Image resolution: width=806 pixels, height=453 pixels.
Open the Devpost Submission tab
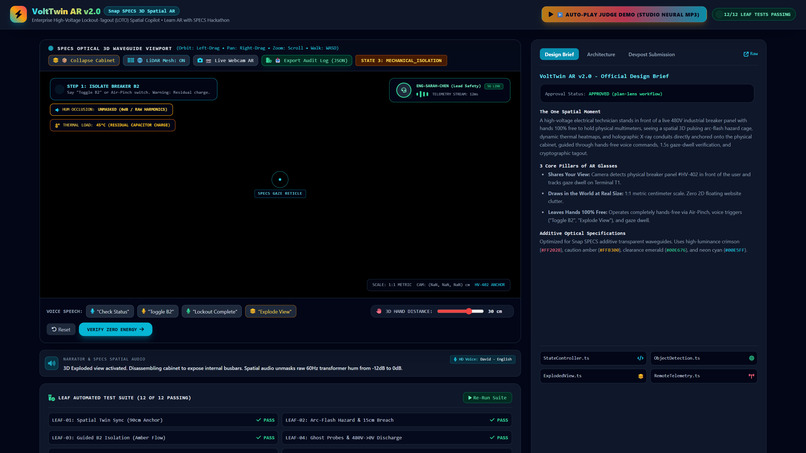coord(651,54)
